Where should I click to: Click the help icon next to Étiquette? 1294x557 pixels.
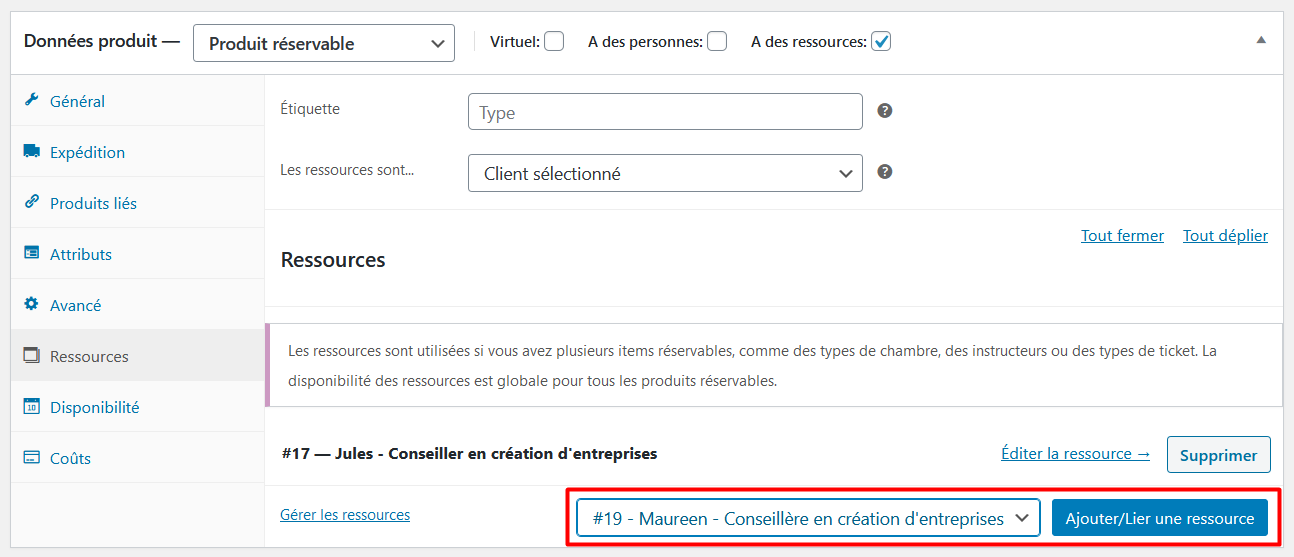(x=884, y=111)
